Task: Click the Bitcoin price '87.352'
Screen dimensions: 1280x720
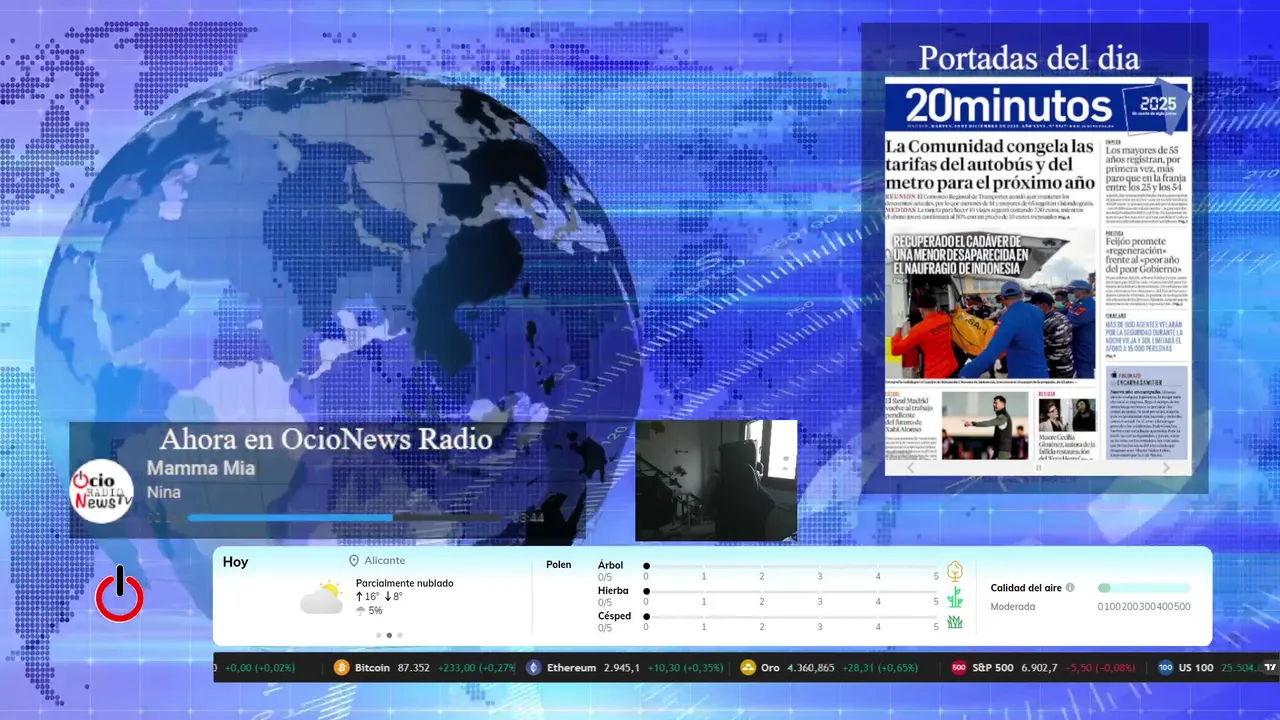Action: pos(413,668)
